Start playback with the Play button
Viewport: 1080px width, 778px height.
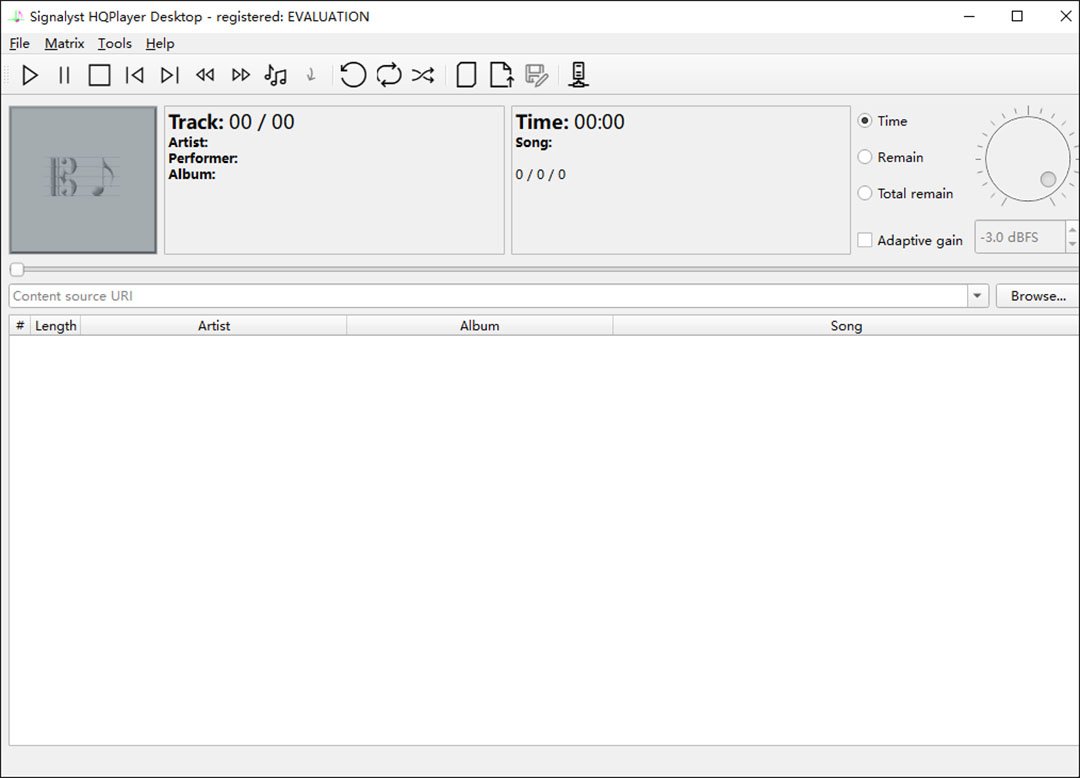[30, 75]
